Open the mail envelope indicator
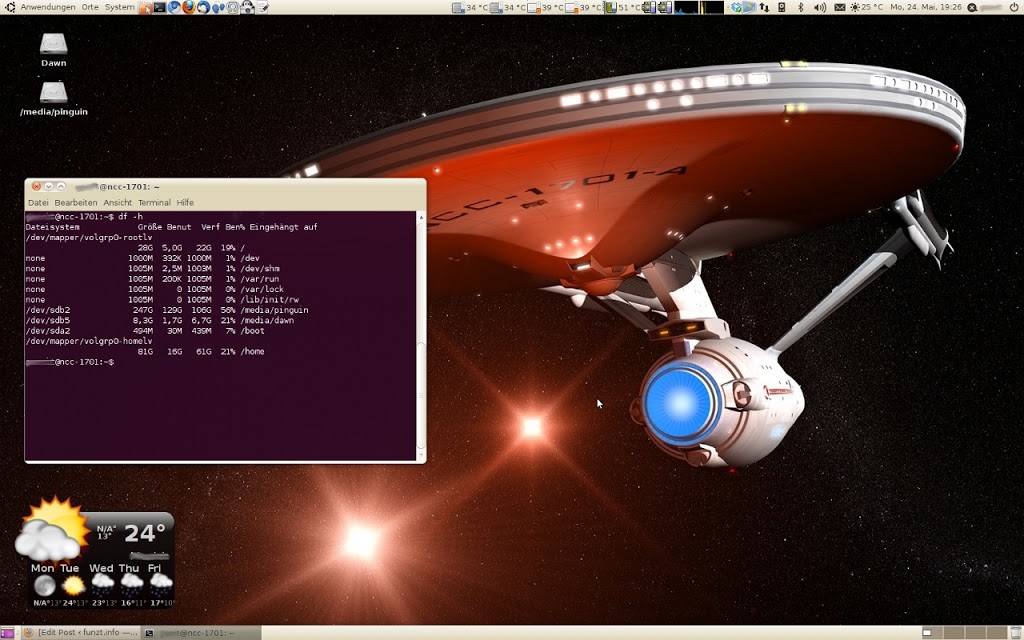This screenshot has height=640, width=1024. [840, 7]
